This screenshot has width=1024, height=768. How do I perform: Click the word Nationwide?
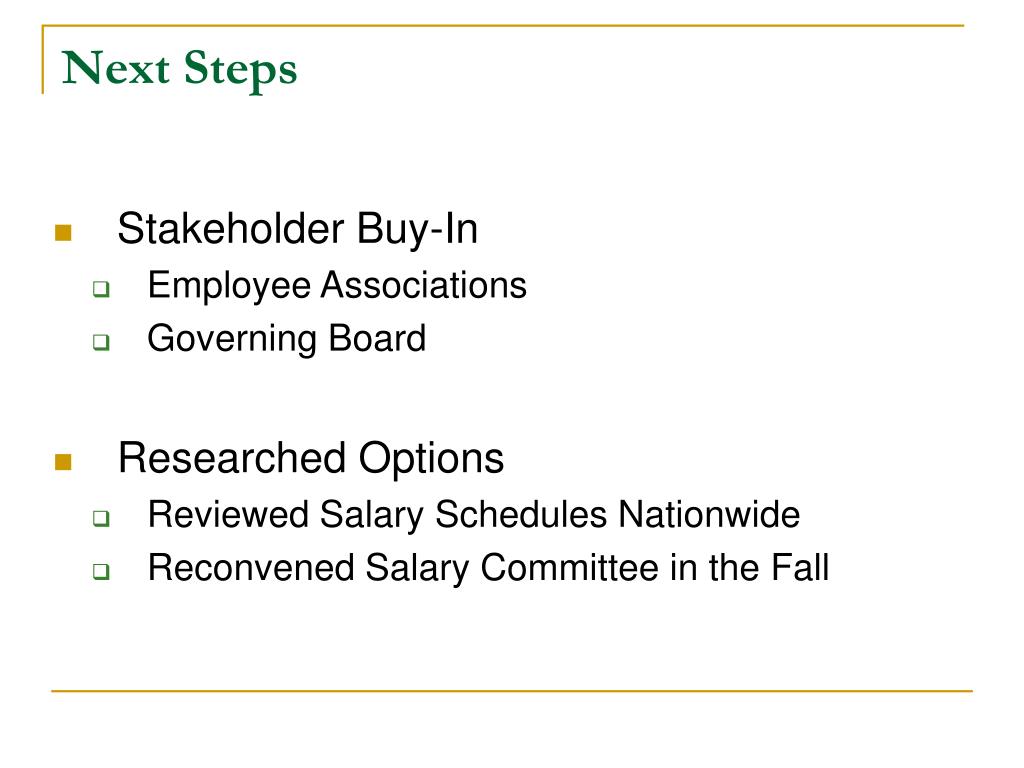709,514
